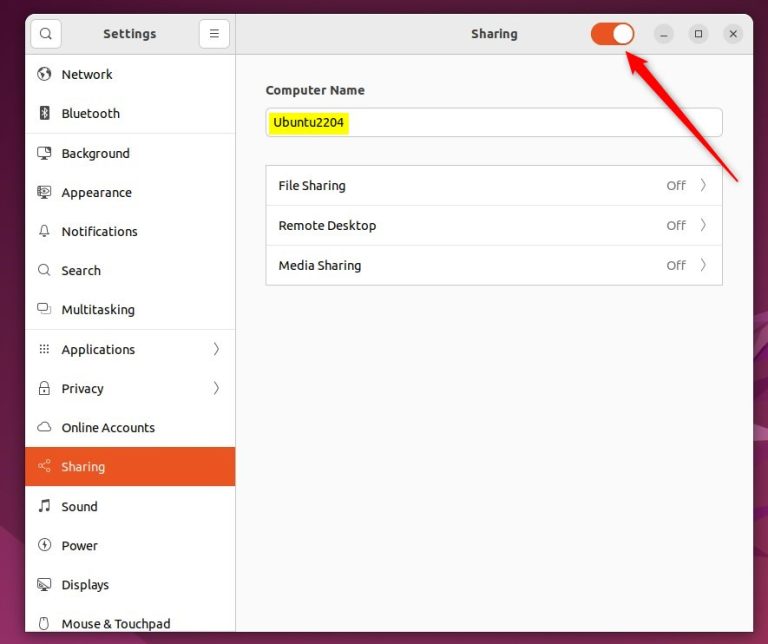768x644 pixels.
Task: Select the Sharing label in sidebar
Action: (83, 467)
